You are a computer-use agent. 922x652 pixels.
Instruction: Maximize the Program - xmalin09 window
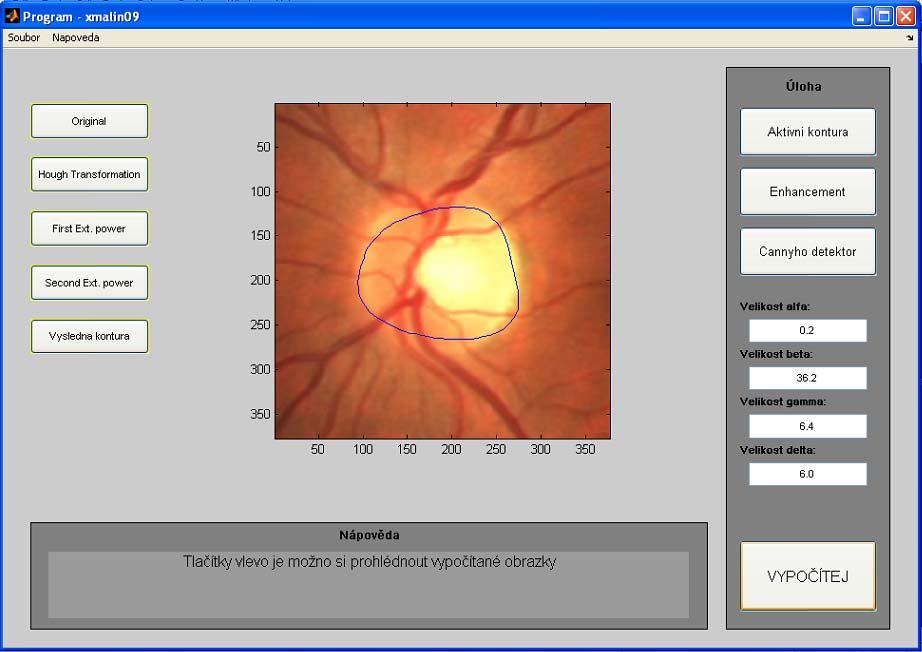[884, 16]
